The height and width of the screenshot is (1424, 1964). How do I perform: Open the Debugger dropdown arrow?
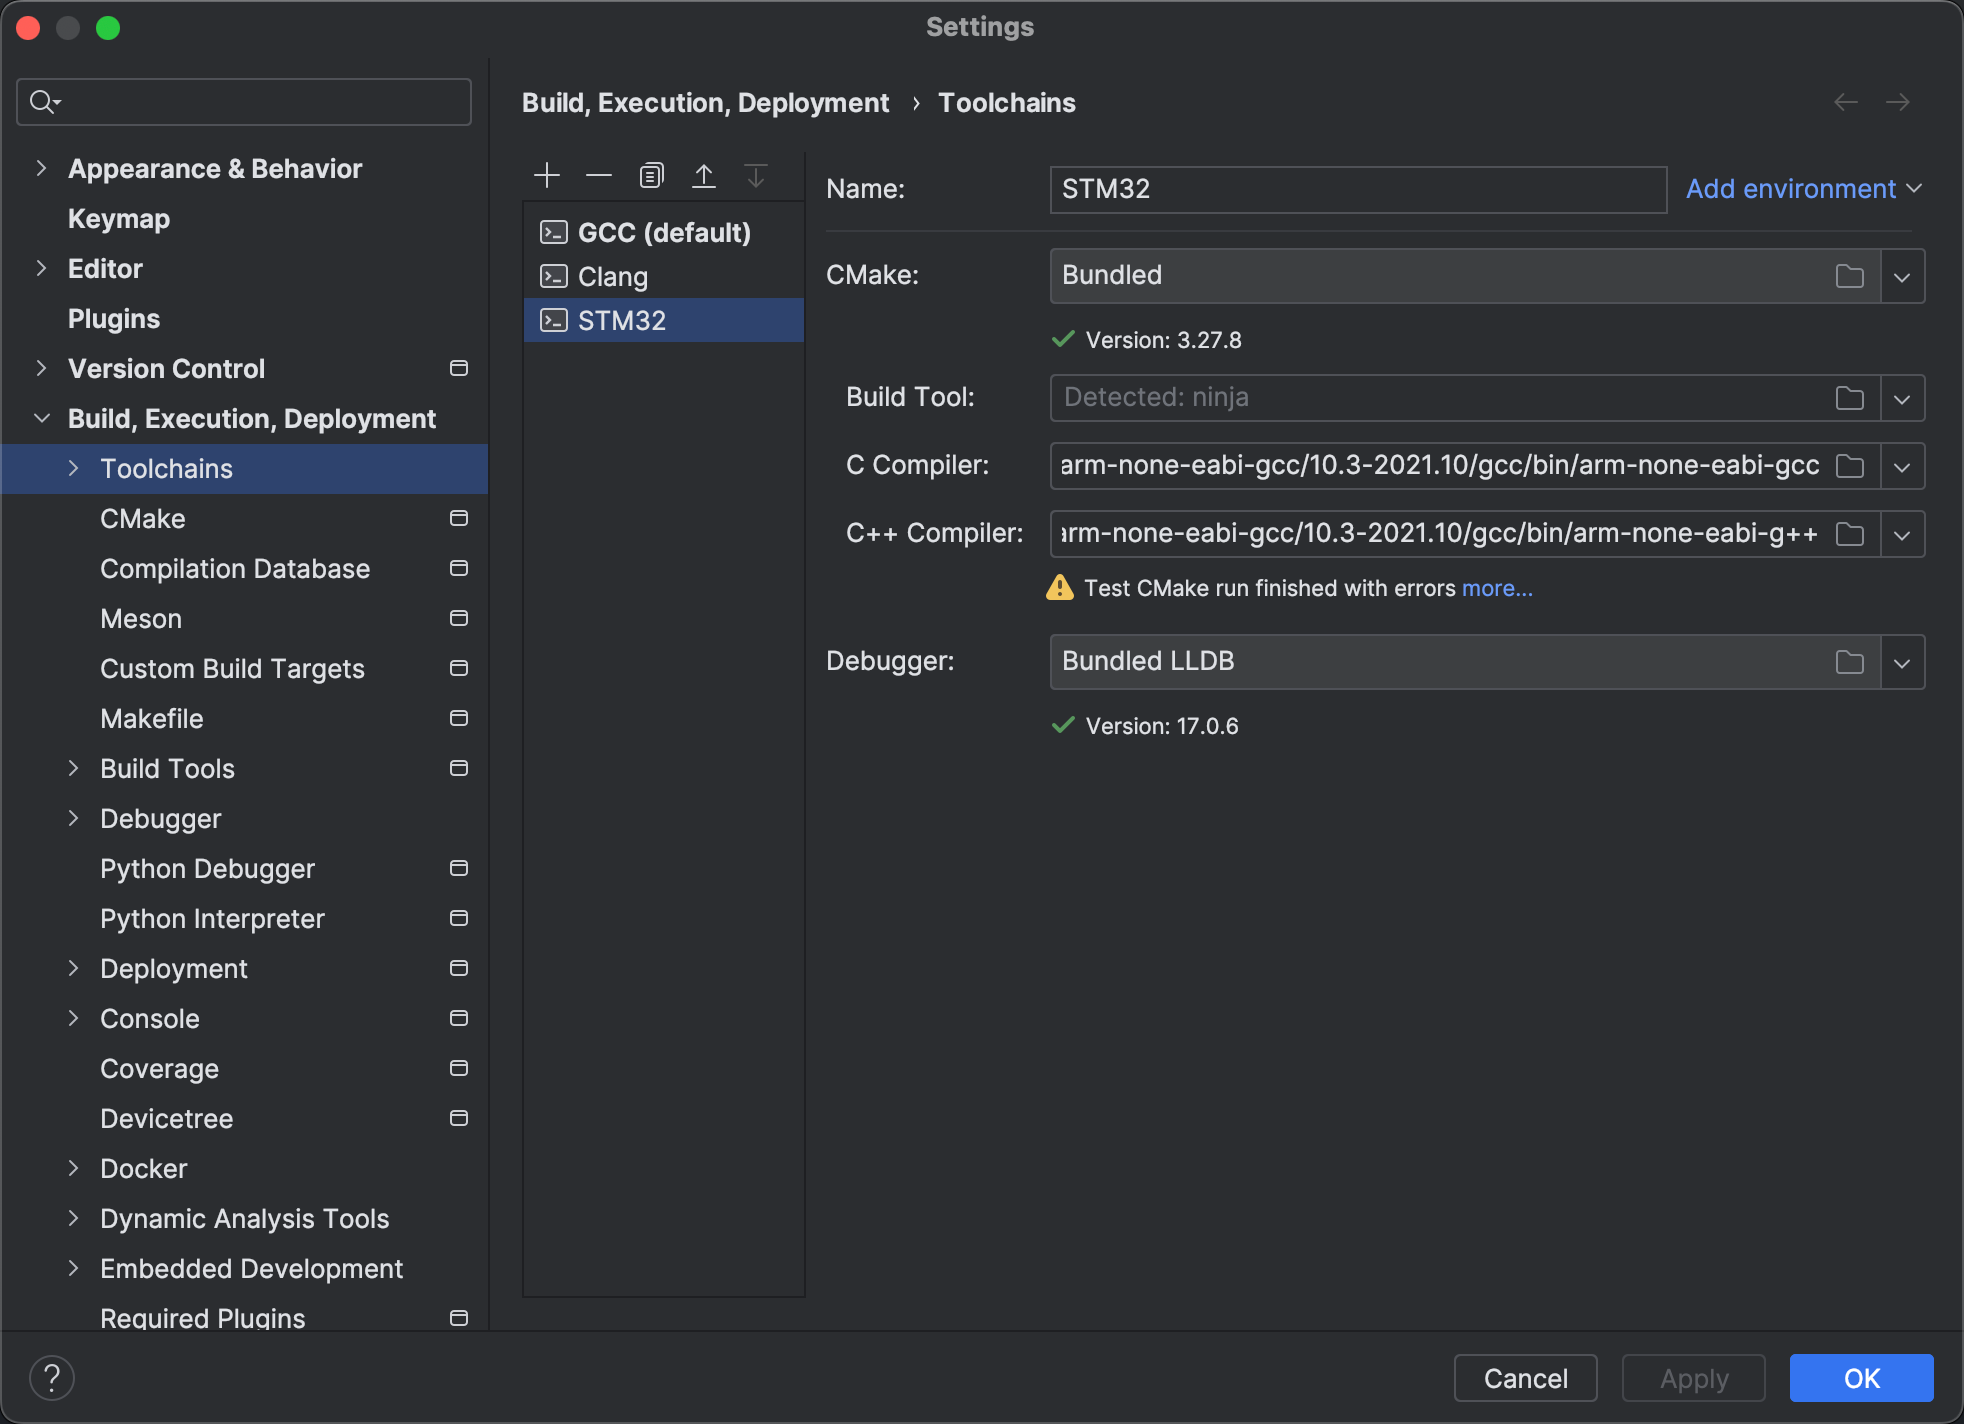(x=1902, y=662)
